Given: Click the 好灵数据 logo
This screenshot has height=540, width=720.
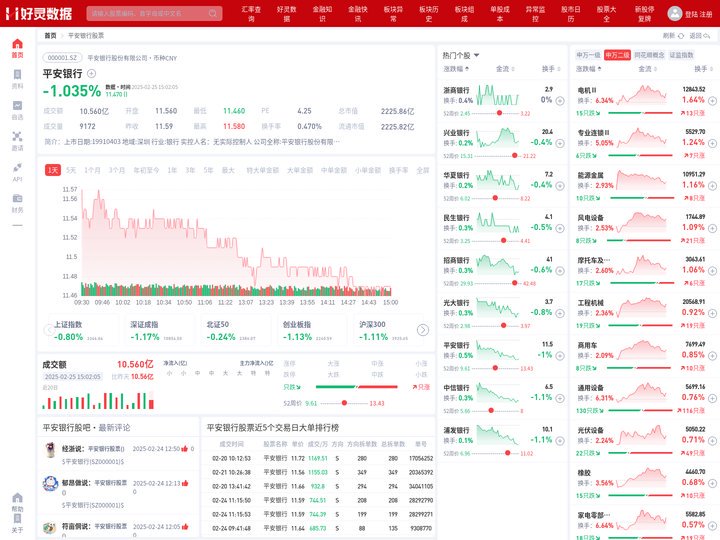Looking at the screenshot, I should point(39,13).
